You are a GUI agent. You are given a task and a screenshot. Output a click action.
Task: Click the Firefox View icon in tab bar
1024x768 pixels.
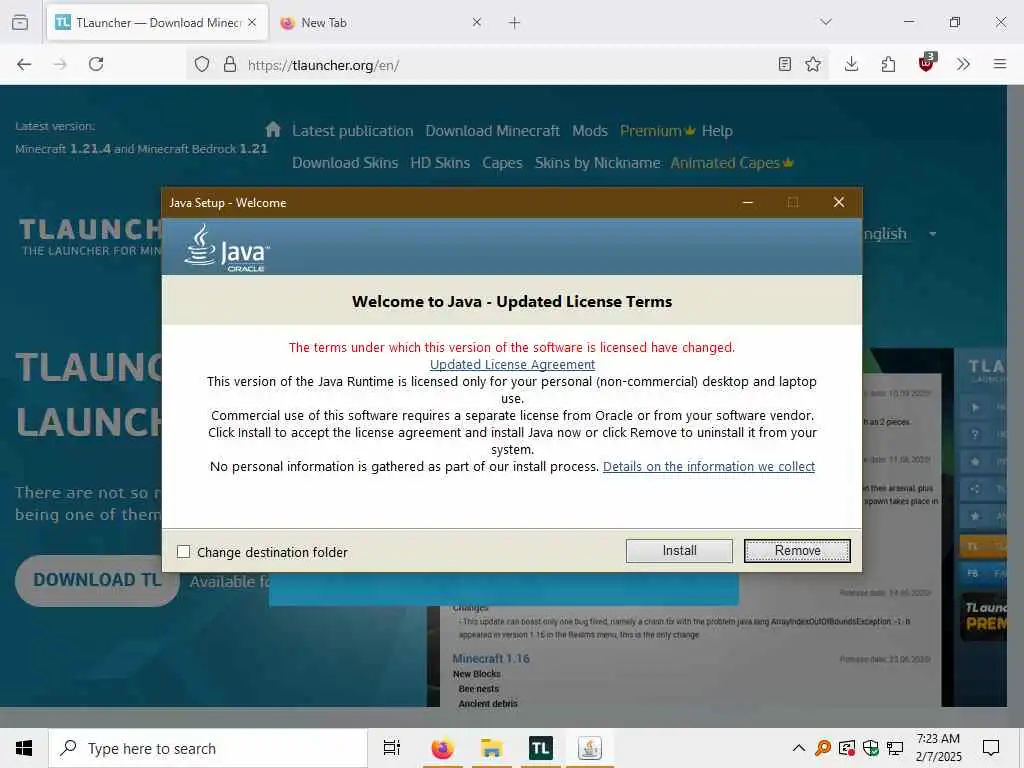pos(20,23)
